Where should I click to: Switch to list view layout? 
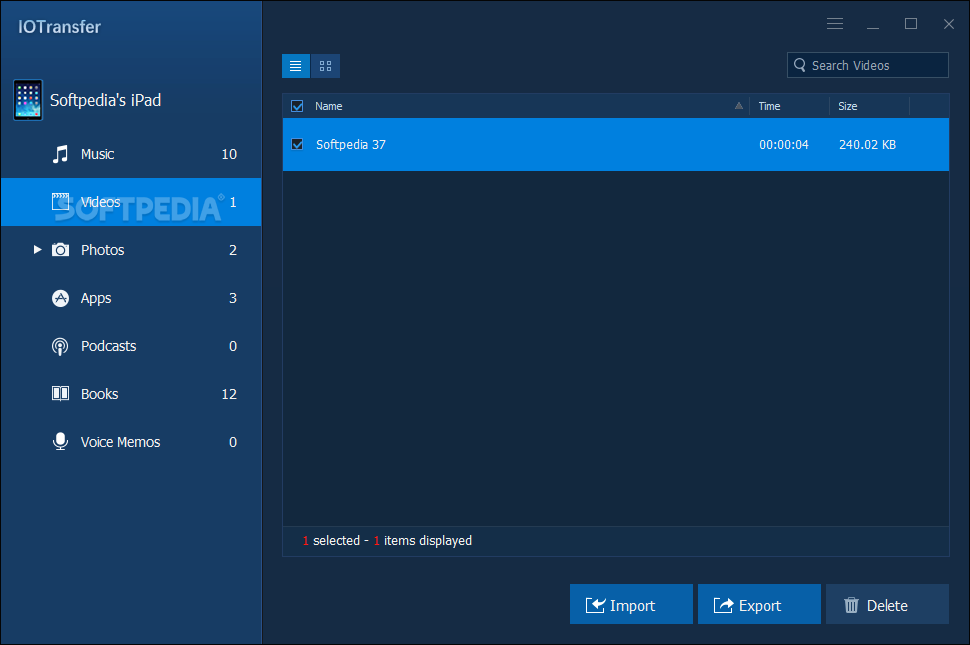click(296, 66)
